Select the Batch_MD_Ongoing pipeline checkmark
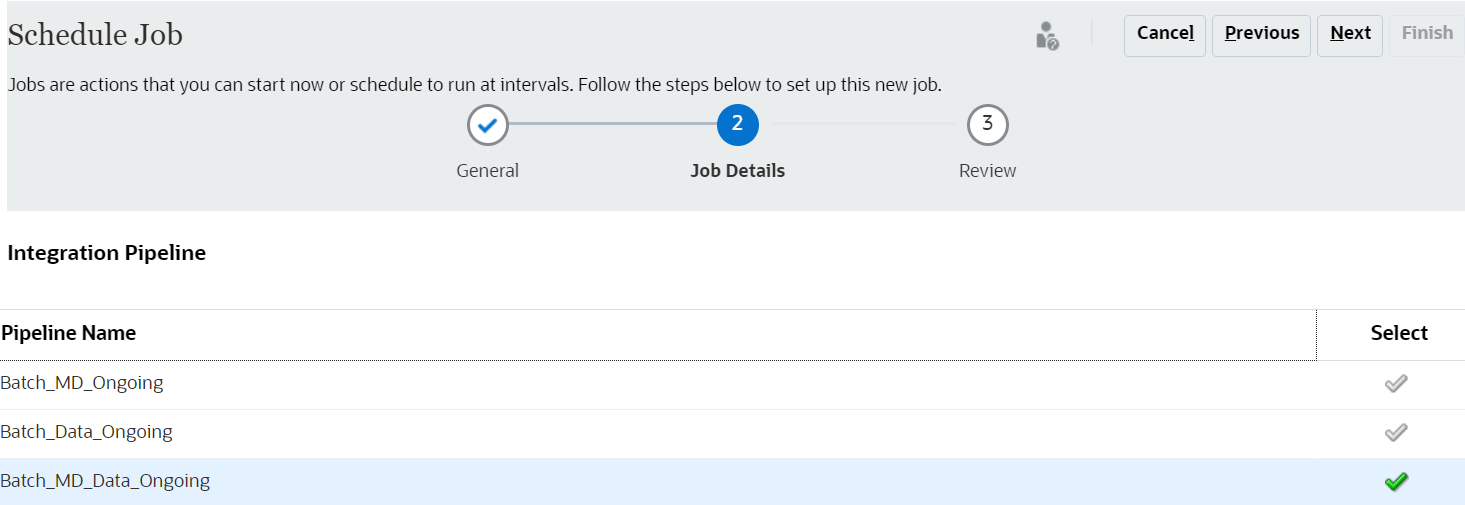 click(x=1396, y=383)
